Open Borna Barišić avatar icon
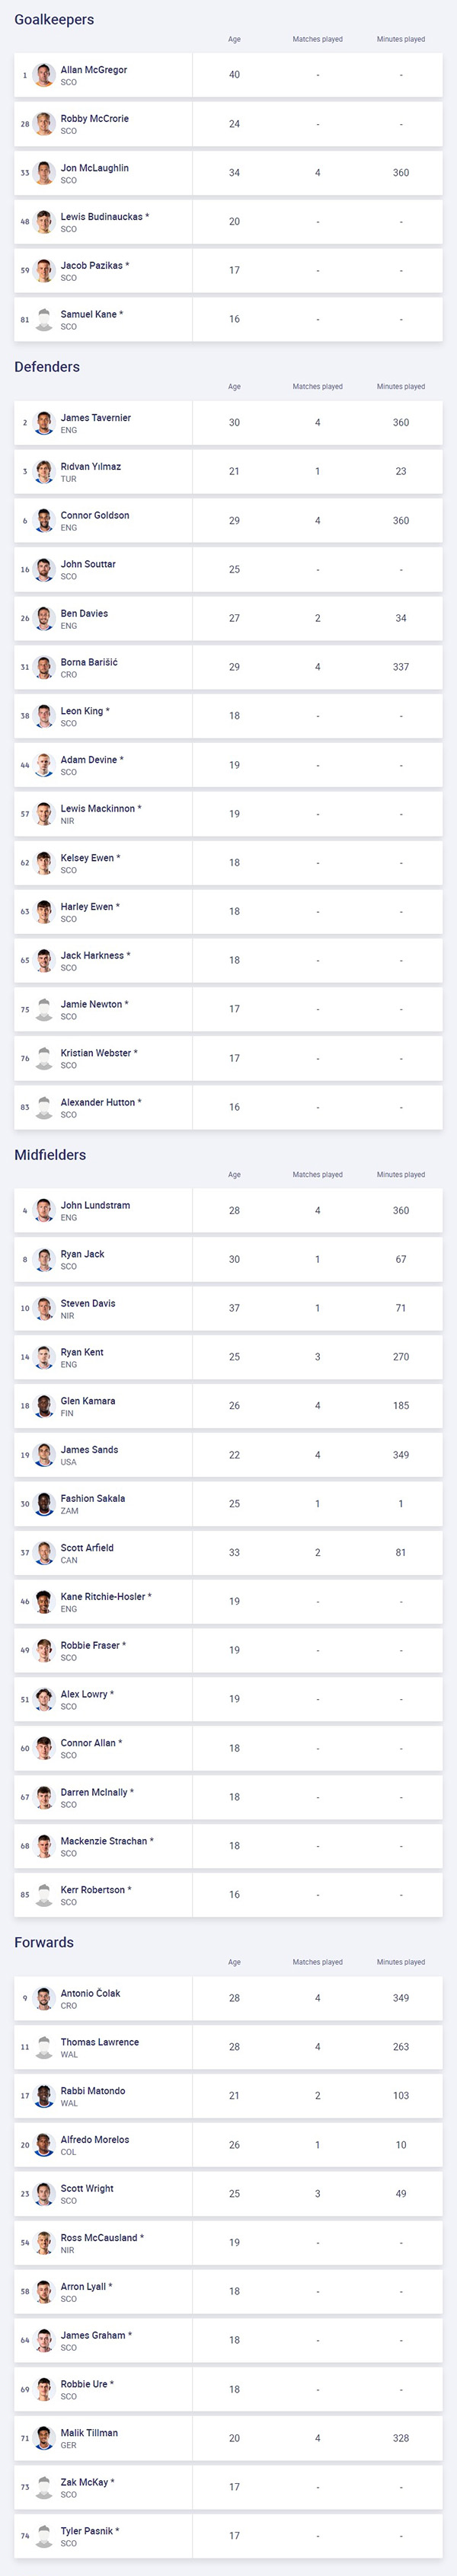Screen dimensions: 457x2576 [43, 667]
